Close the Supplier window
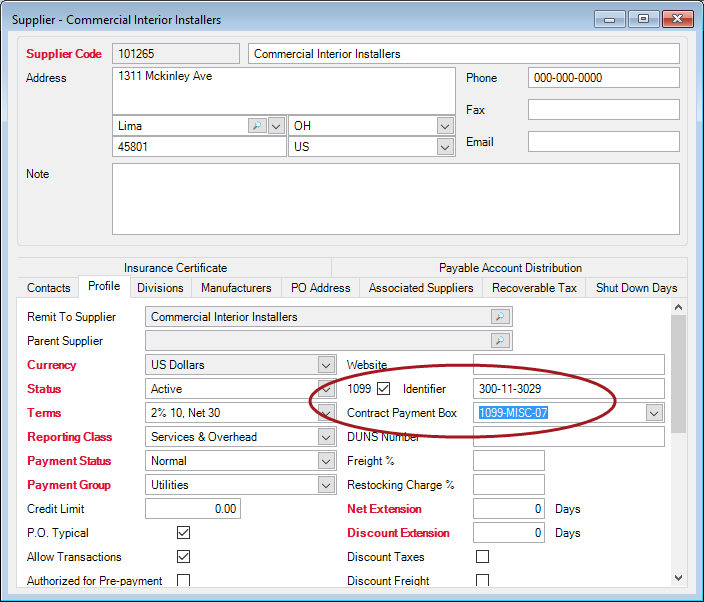The image size is (704, 602). [678, 19]
